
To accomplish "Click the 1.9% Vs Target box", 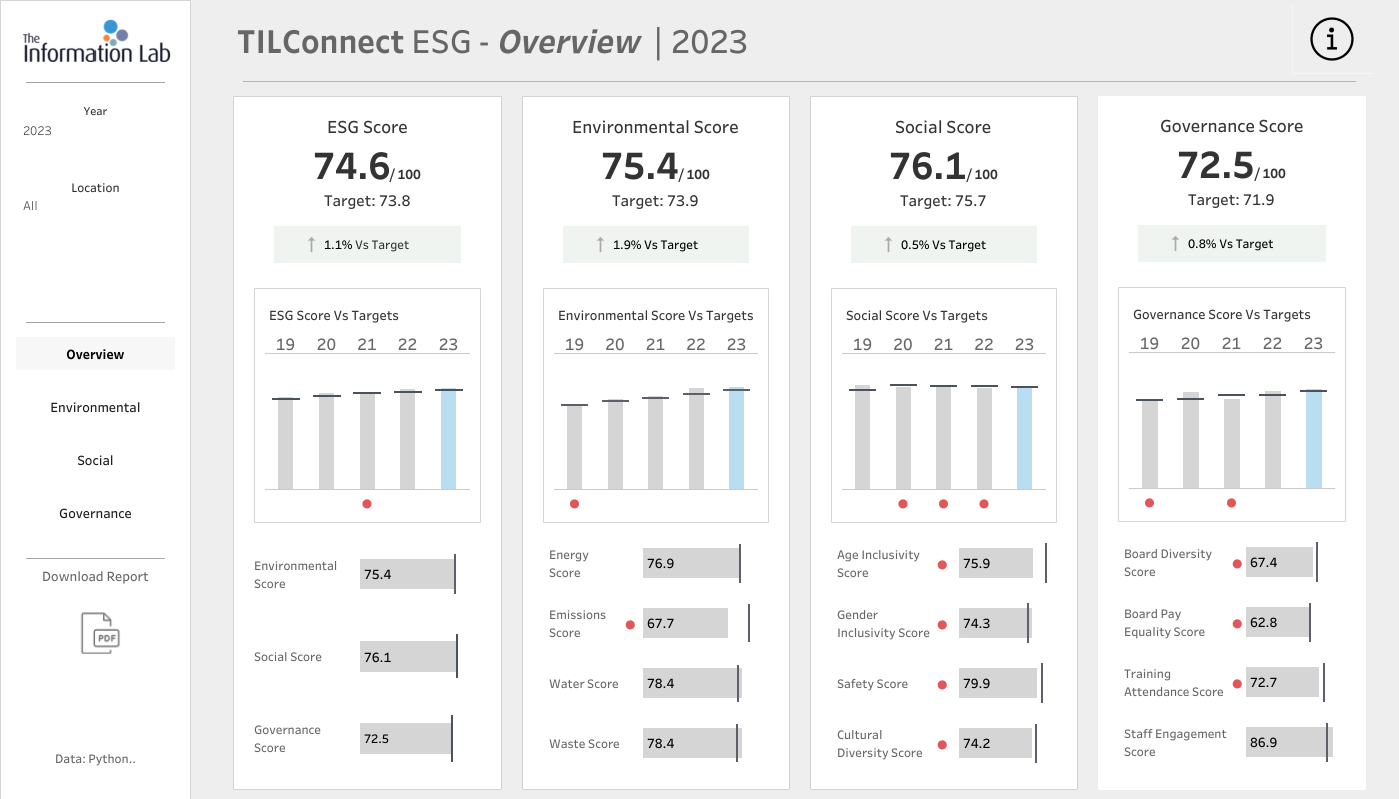I will pyautogui.click(x=656, y=245).
